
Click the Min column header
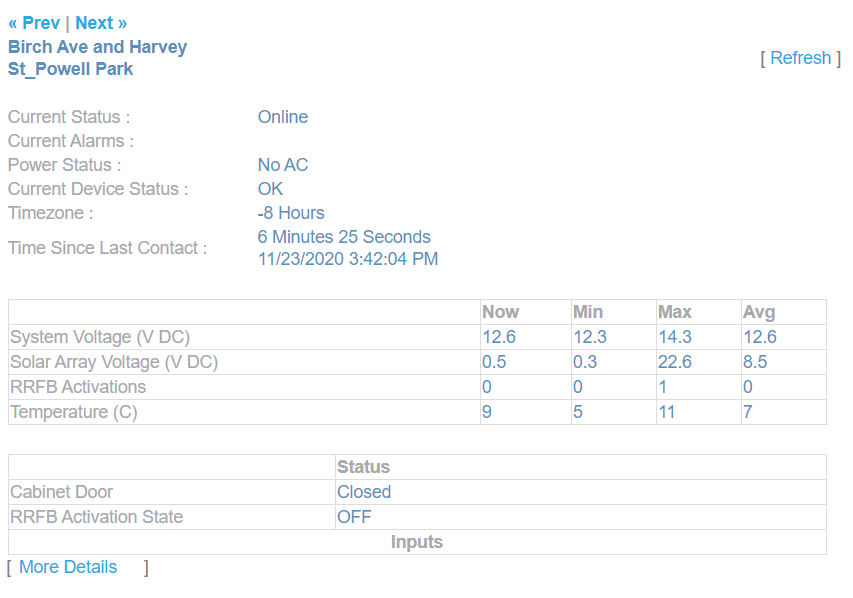(588, 312)
